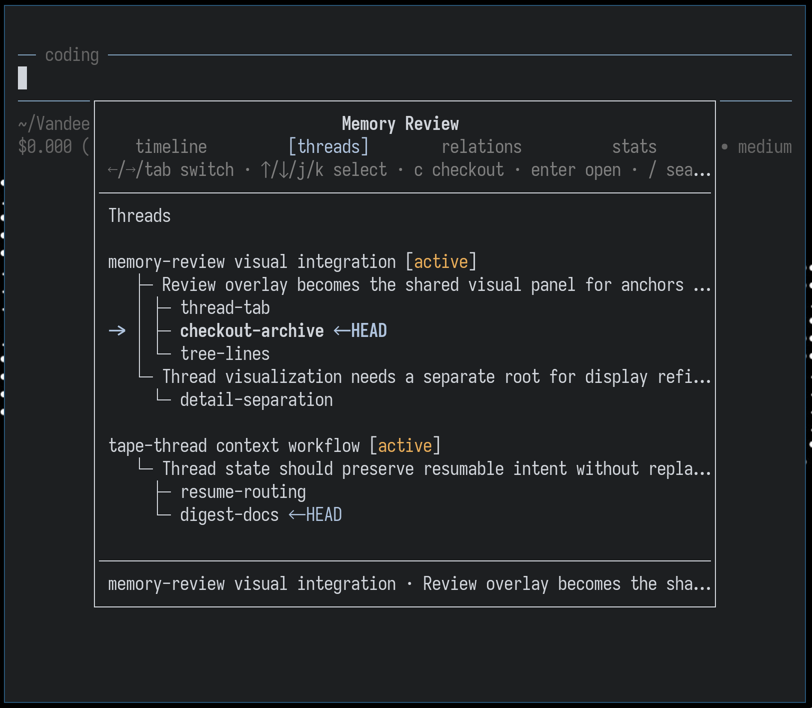This screenshot has height=708, width=812.
Task: Select the checkout-archive tree entry
Action: (252, 331)
